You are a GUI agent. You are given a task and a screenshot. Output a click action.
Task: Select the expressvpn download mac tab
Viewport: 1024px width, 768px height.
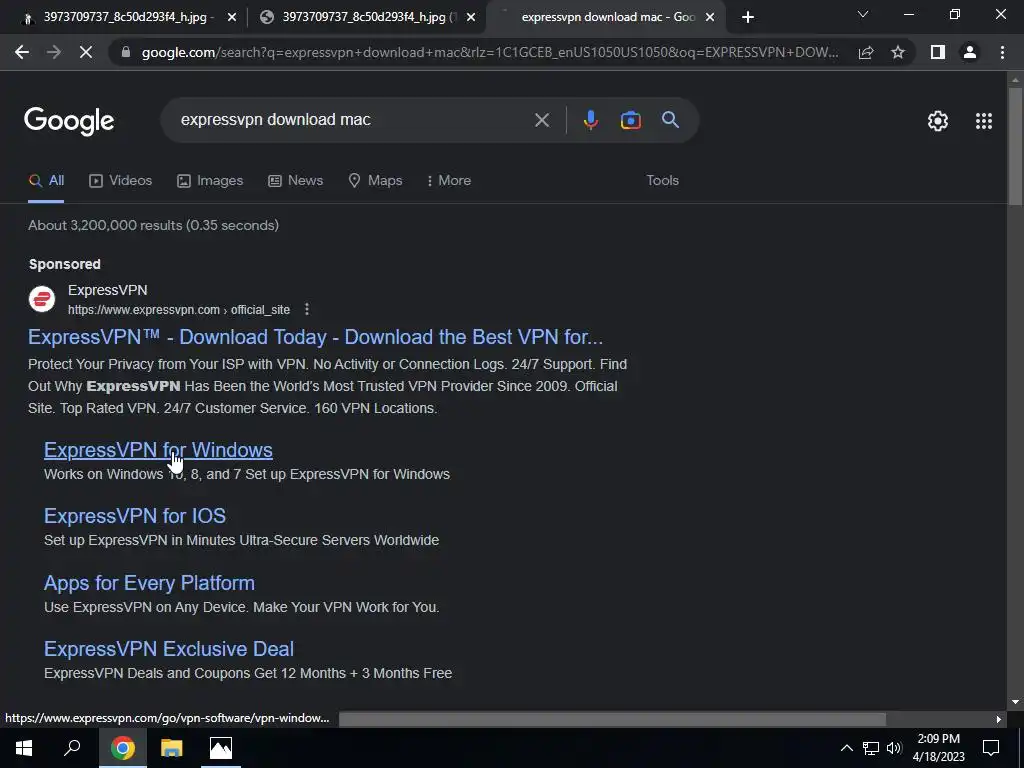[604, 18]
